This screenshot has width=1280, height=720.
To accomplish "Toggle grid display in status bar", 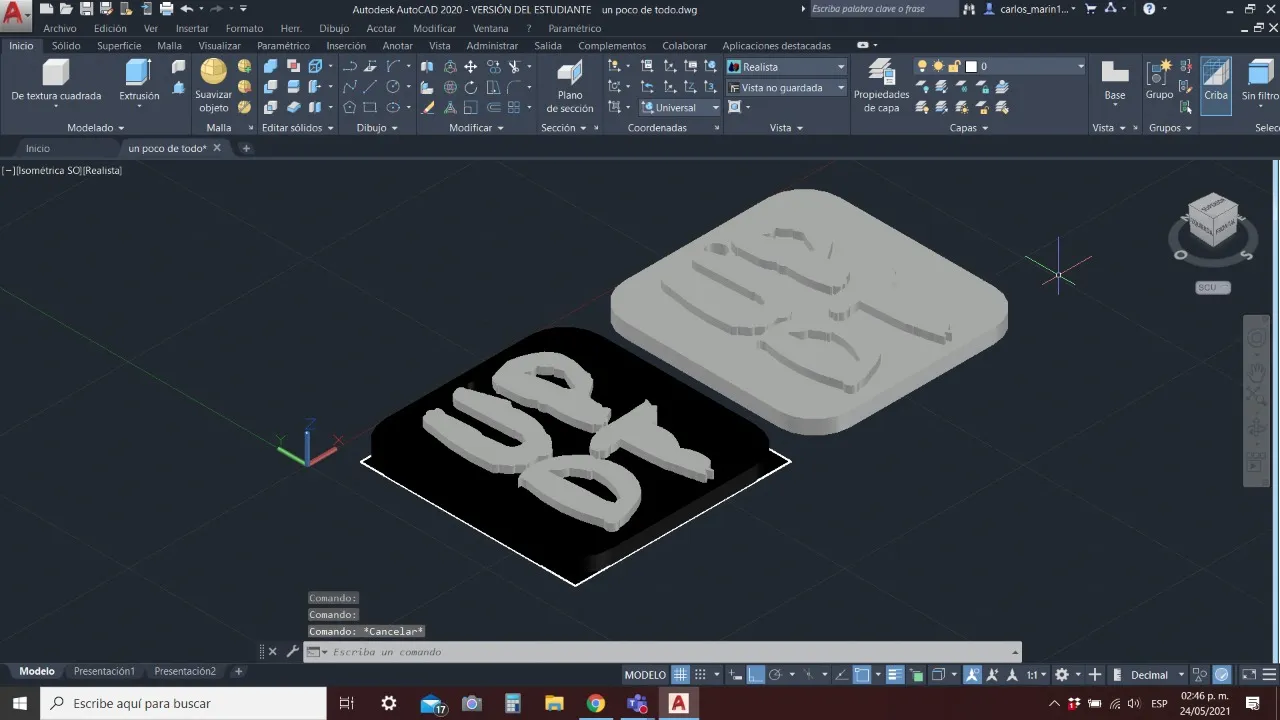I will [680, 675].
